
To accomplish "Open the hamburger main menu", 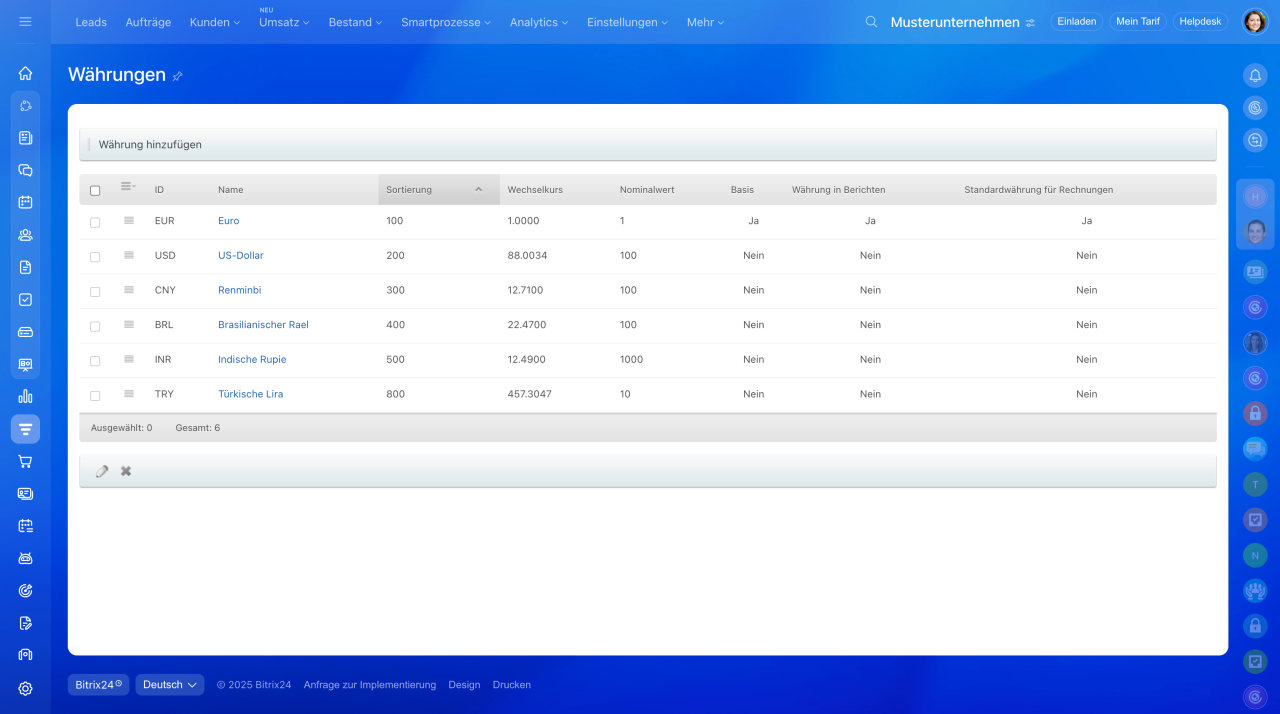I will point(25,21).
